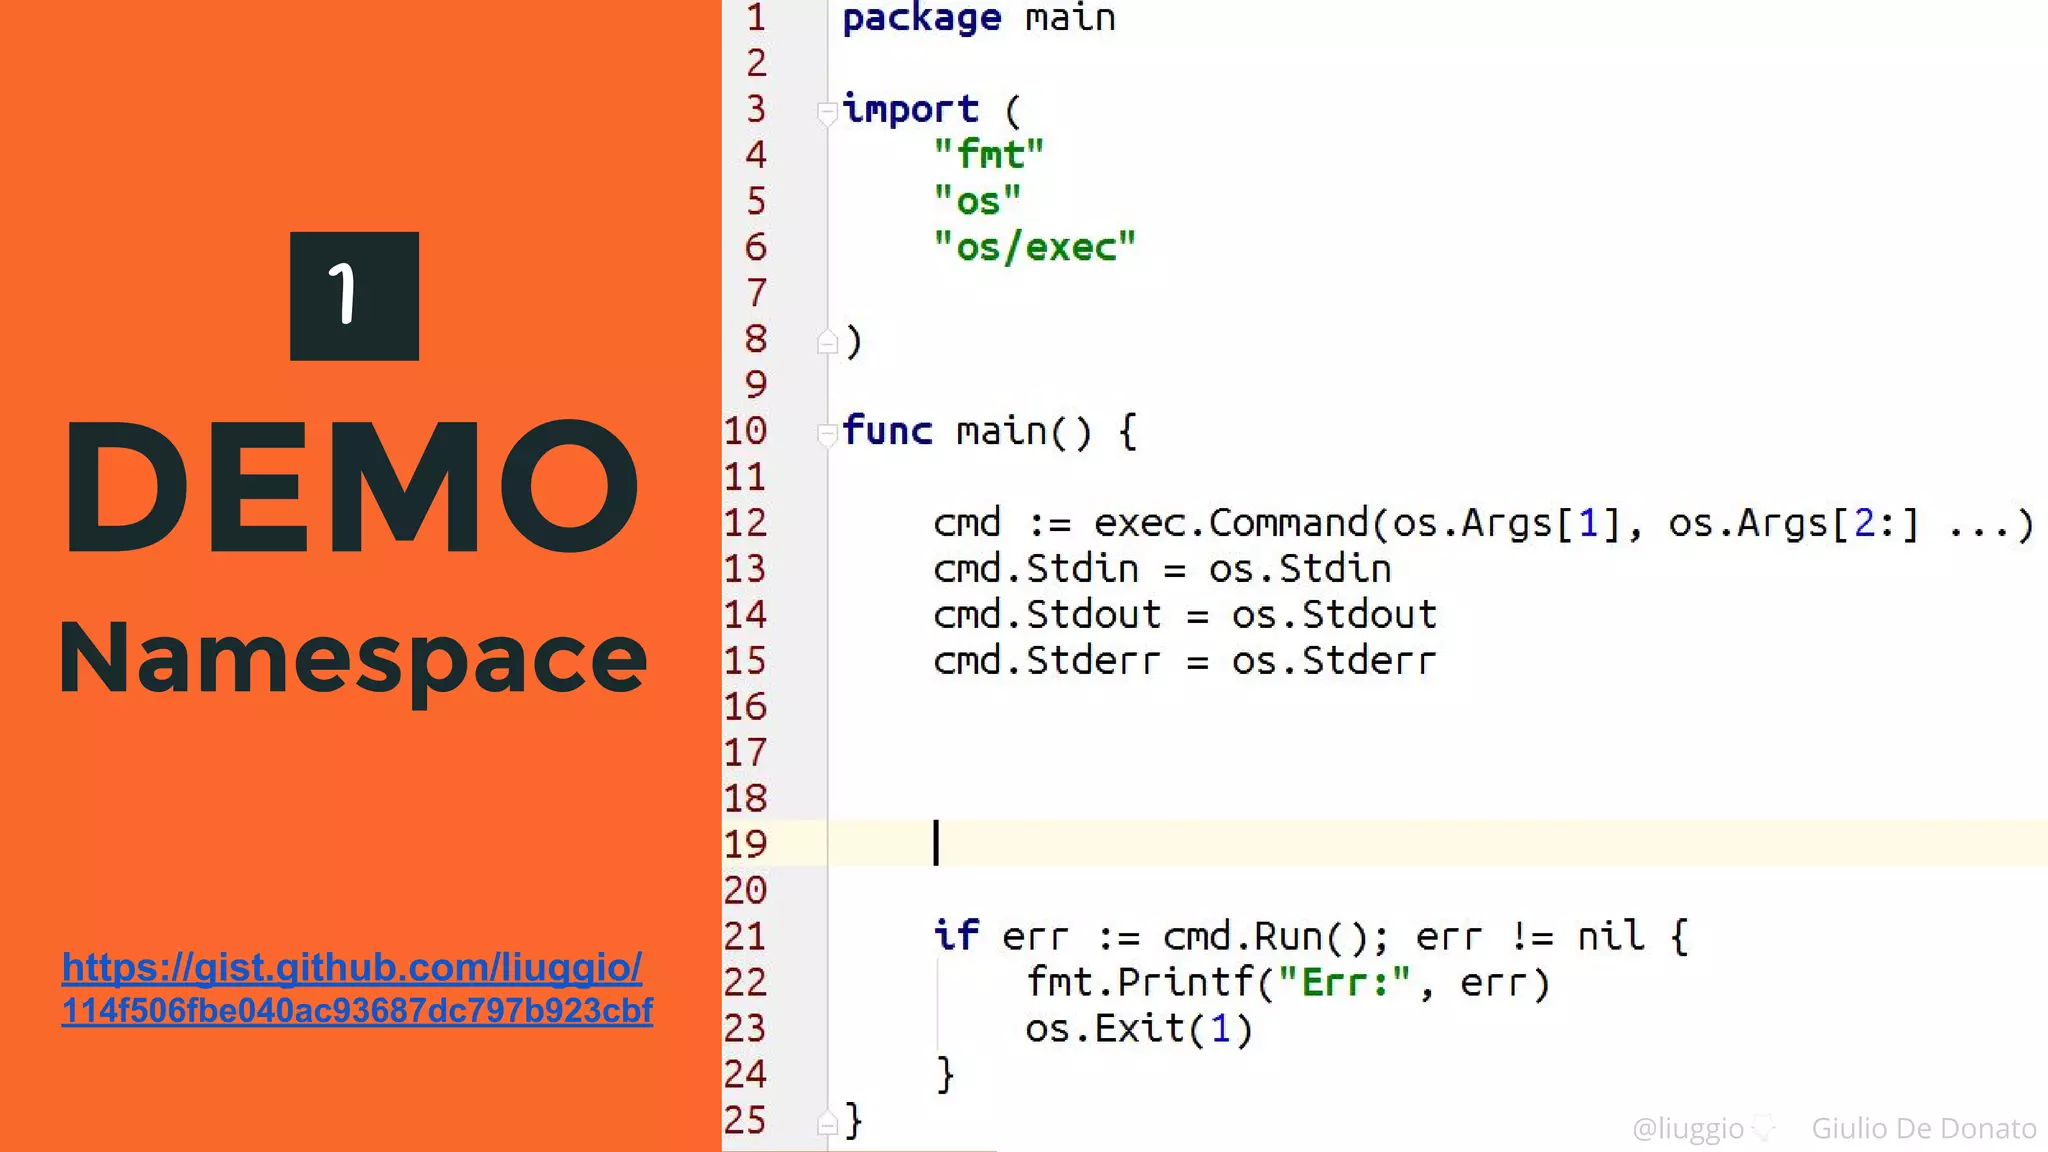Click "os.Exit(1)" on line 23

(1139, 1028)
